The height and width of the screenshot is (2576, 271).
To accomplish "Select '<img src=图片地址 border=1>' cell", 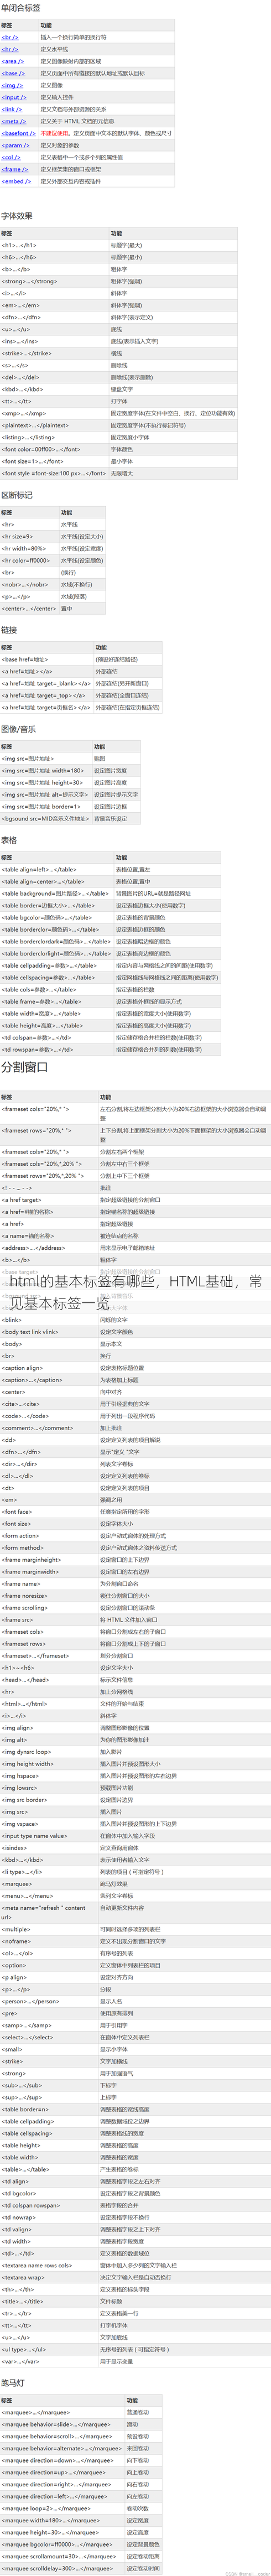I will point(46,806).
